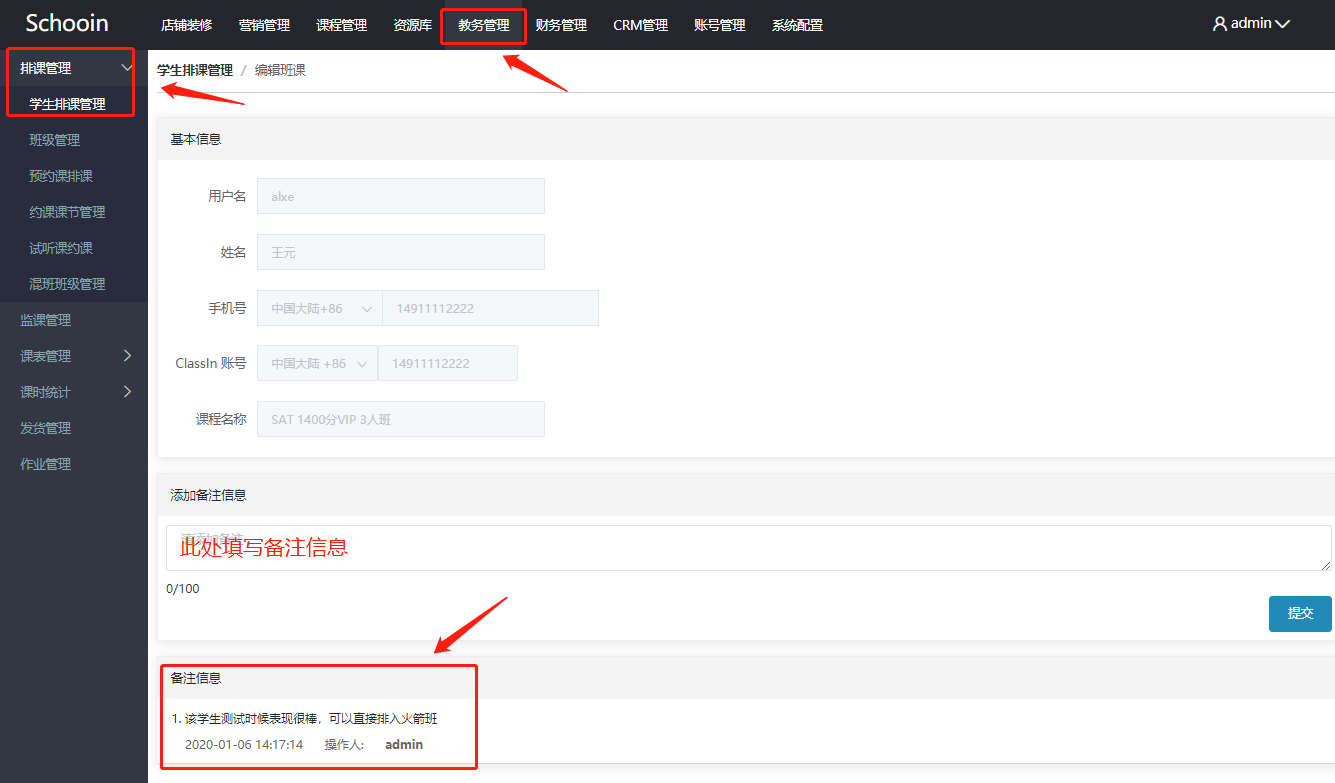The height and width of the screenshot is (783, 1335).
Task: Open 预约课排课 in sidebar
Action: (x=61, y=176)
